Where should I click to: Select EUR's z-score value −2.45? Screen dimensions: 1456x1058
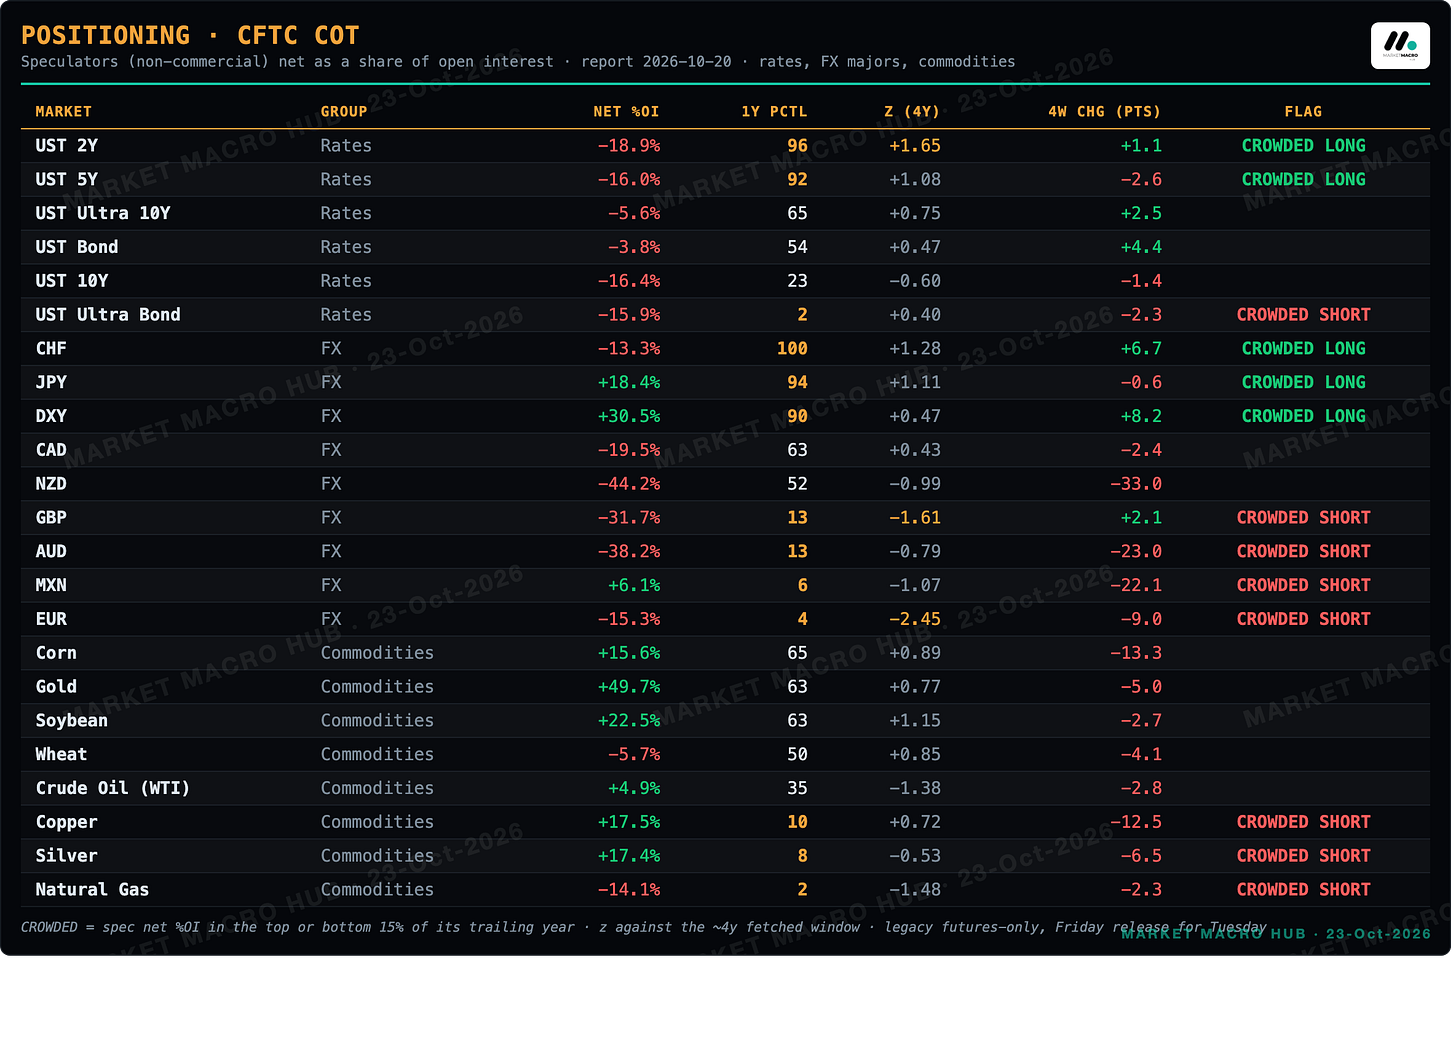915,620
